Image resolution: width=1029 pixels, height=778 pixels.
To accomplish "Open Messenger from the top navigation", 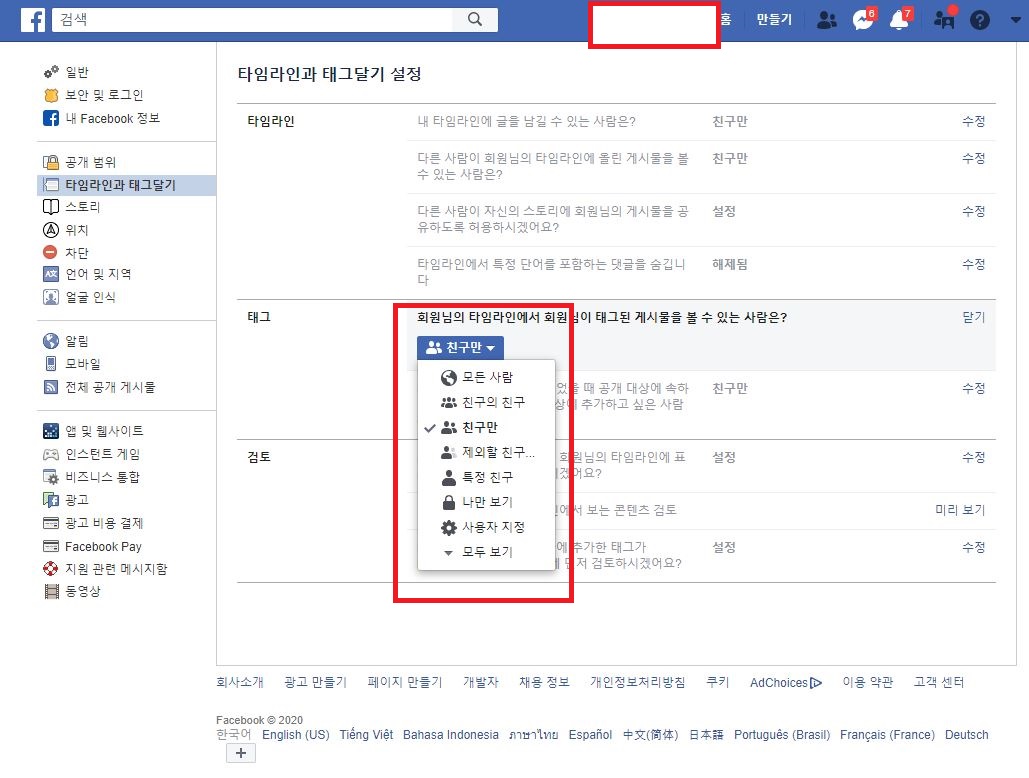I will pos(861,19).
